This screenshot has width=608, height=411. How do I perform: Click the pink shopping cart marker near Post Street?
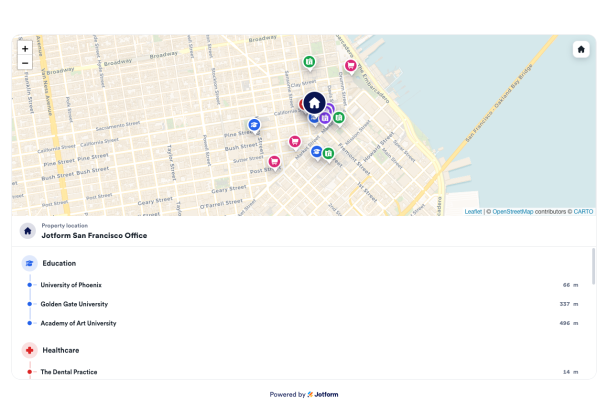pyautogui.click(x=274, y=162)
